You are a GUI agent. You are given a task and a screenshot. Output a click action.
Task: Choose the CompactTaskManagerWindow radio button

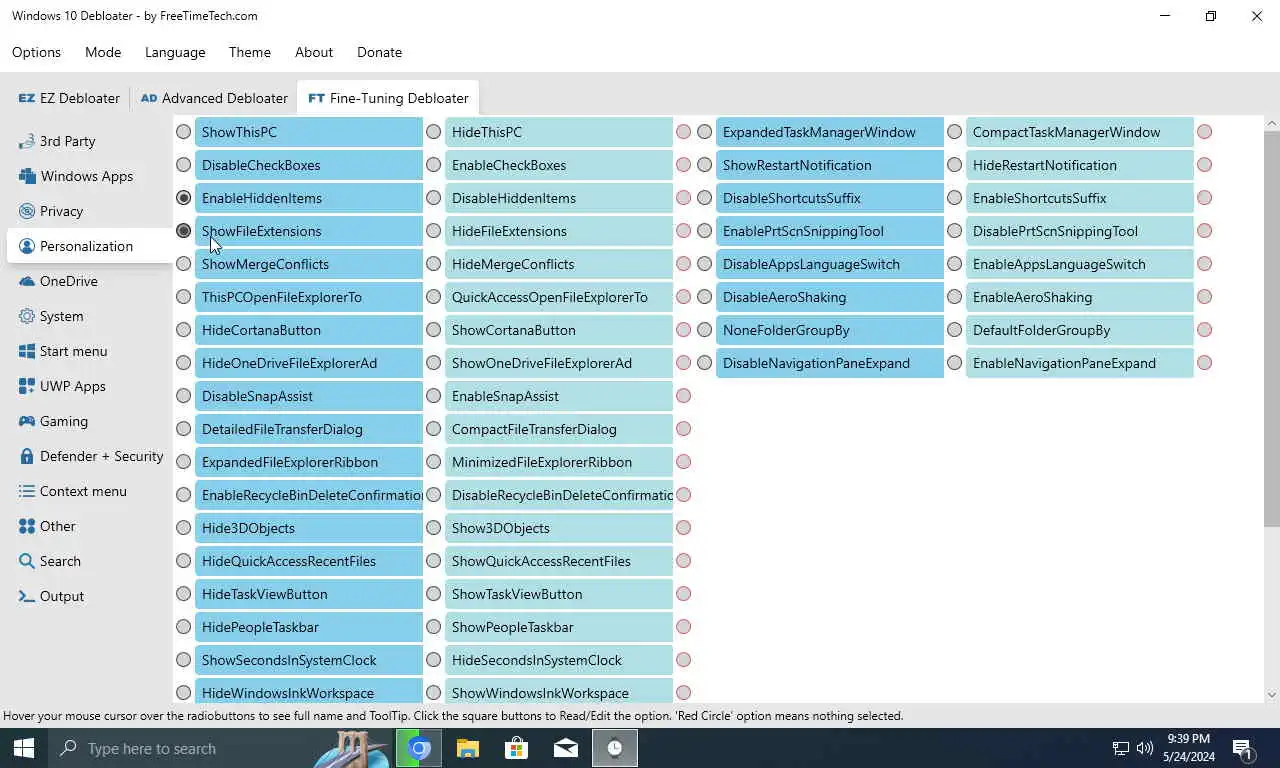954,132
